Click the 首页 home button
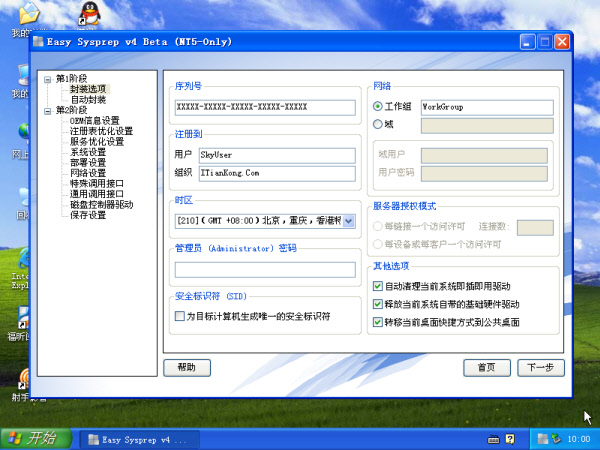600x450 pixels. click(487, 367)
